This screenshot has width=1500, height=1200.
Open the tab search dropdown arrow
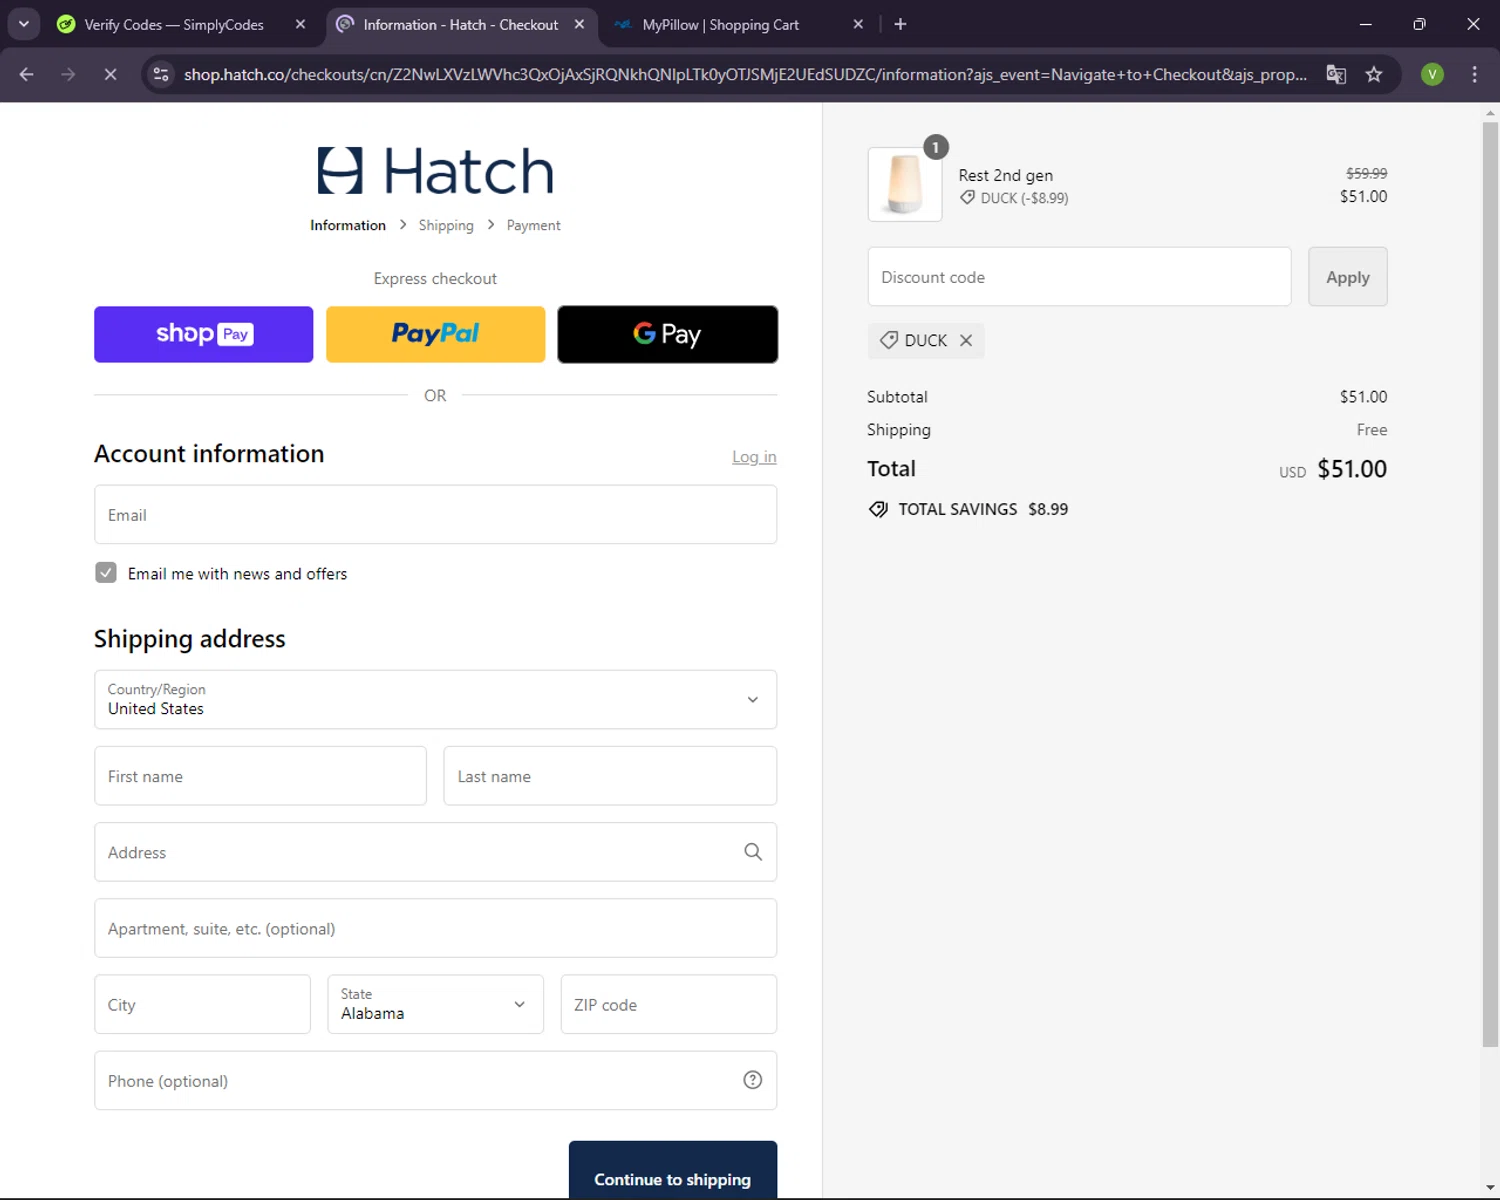(x=24, y=24)
